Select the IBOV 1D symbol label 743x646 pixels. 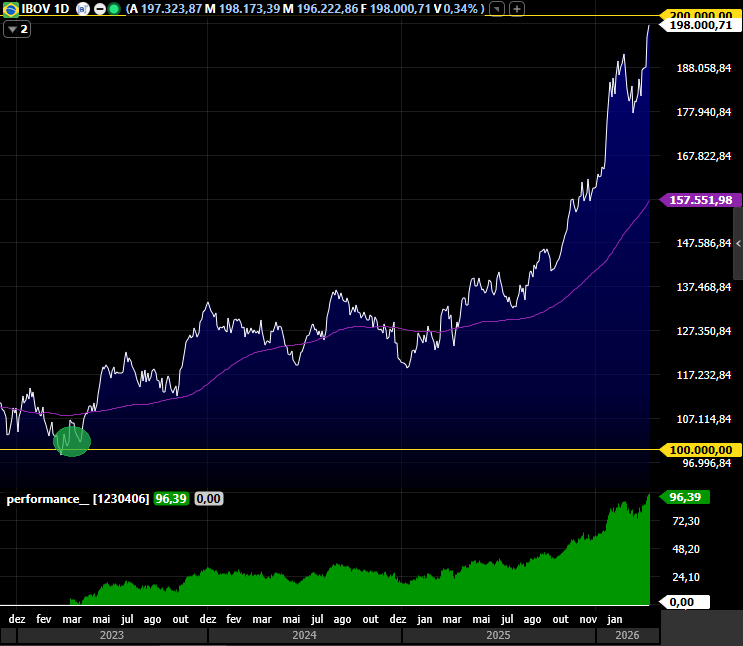pos(45,9)
